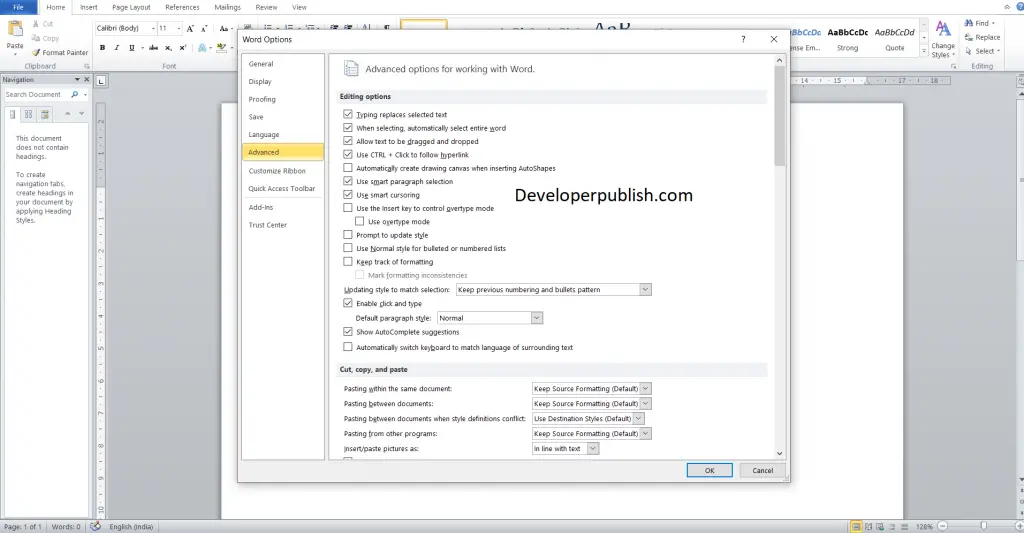Toggle Show AutoComplete suggestions checkbox
This screenshot has width=1024, height=533.
pos(347,332)
